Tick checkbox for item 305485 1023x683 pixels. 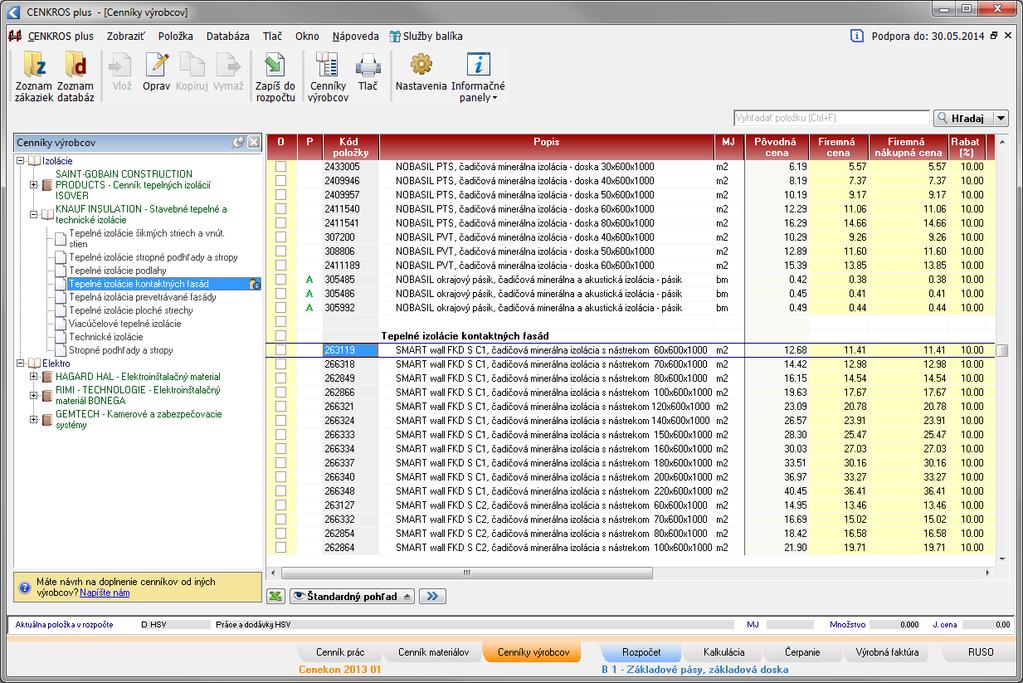click(x=281, y=279)
